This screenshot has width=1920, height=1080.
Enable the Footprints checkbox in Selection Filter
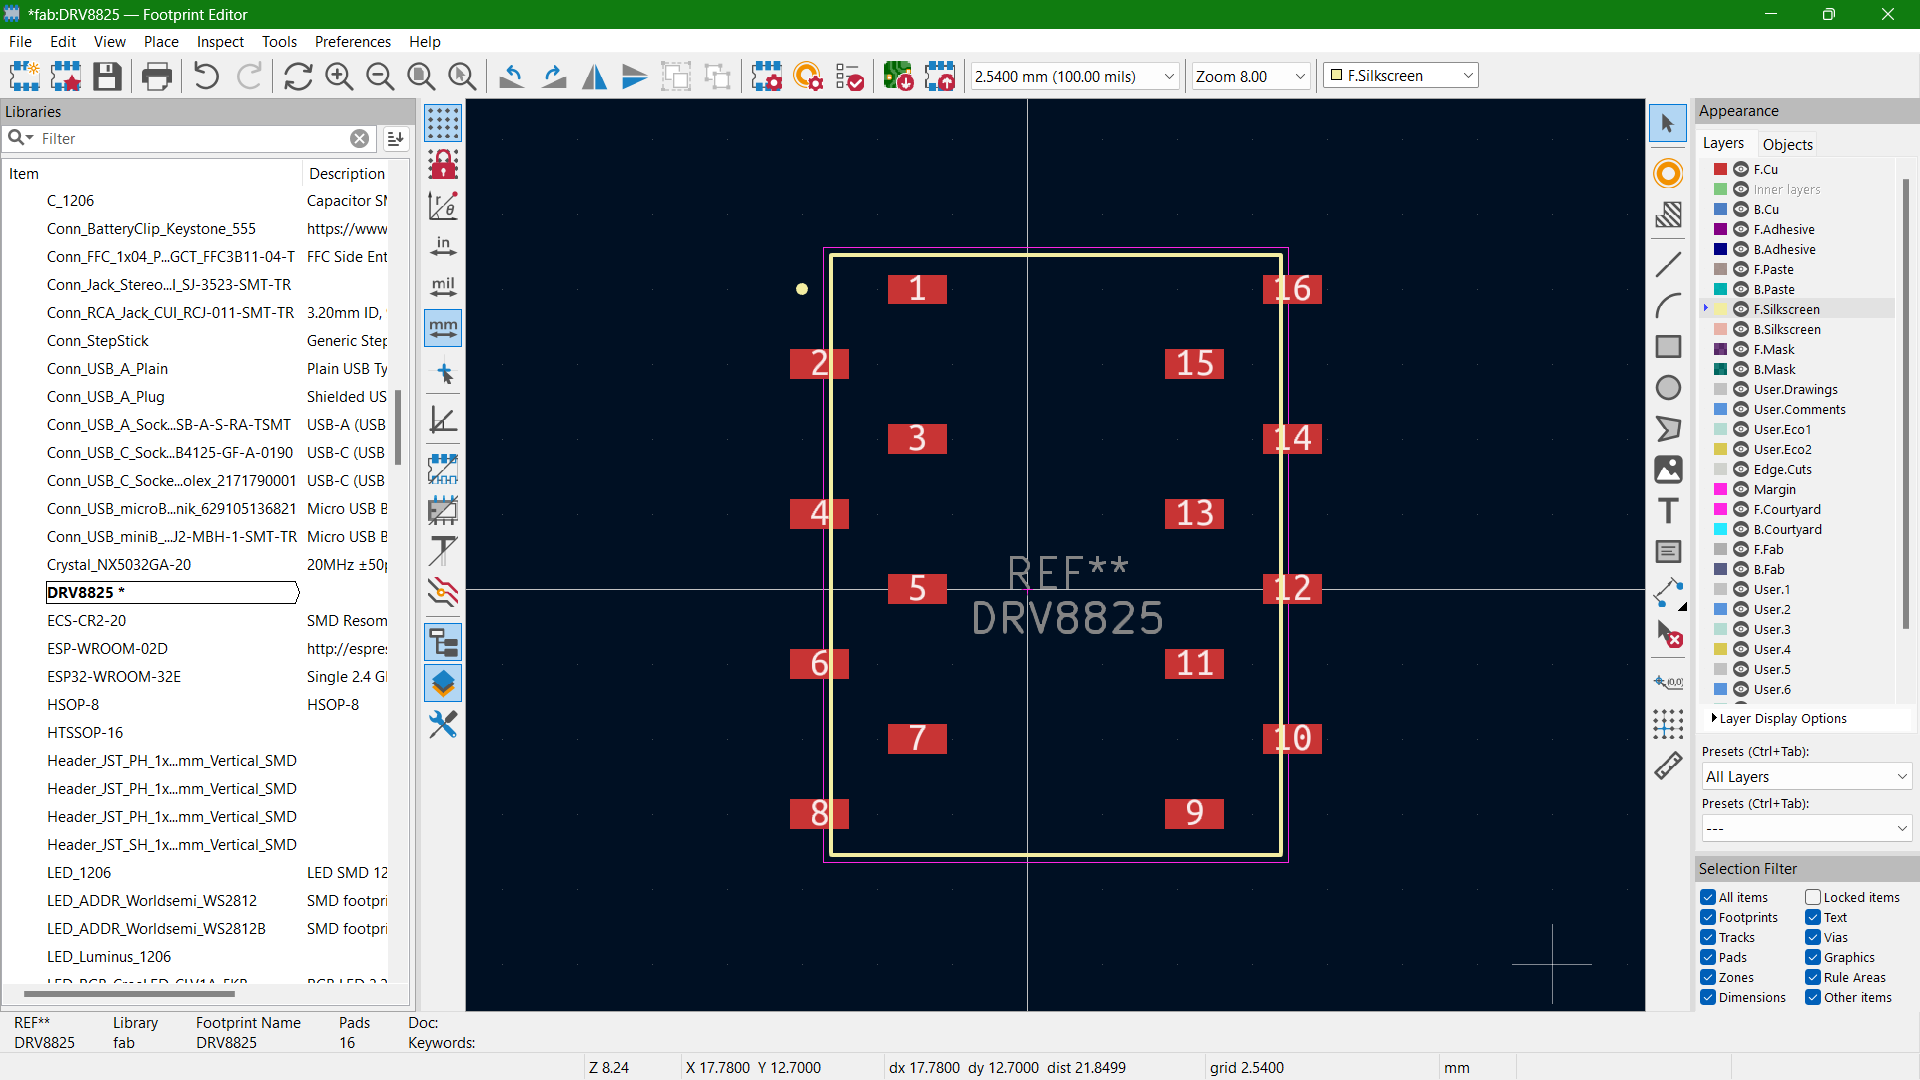1709,916
